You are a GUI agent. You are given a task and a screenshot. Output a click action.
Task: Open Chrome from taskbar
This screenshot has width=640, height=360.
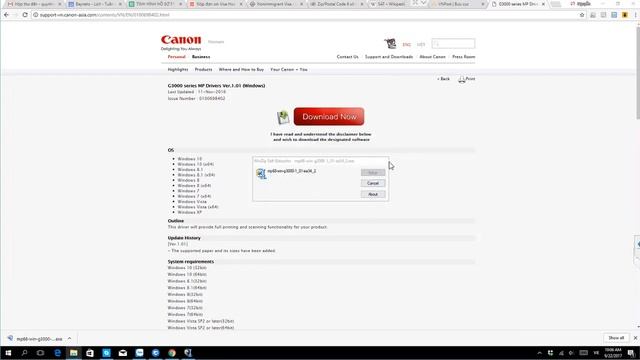(172, 353)
